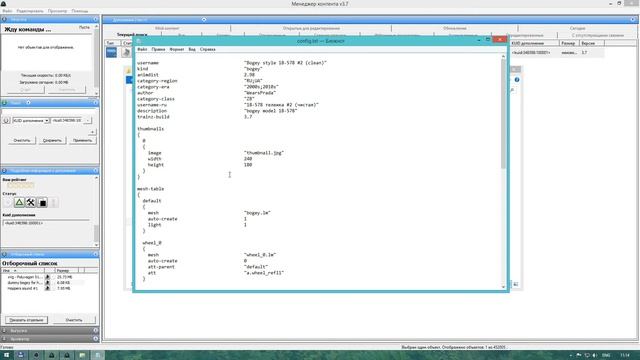The height and width of the screenshot is (360, 640).
Task: Click the black square status icon
Action: click(42, 202)
